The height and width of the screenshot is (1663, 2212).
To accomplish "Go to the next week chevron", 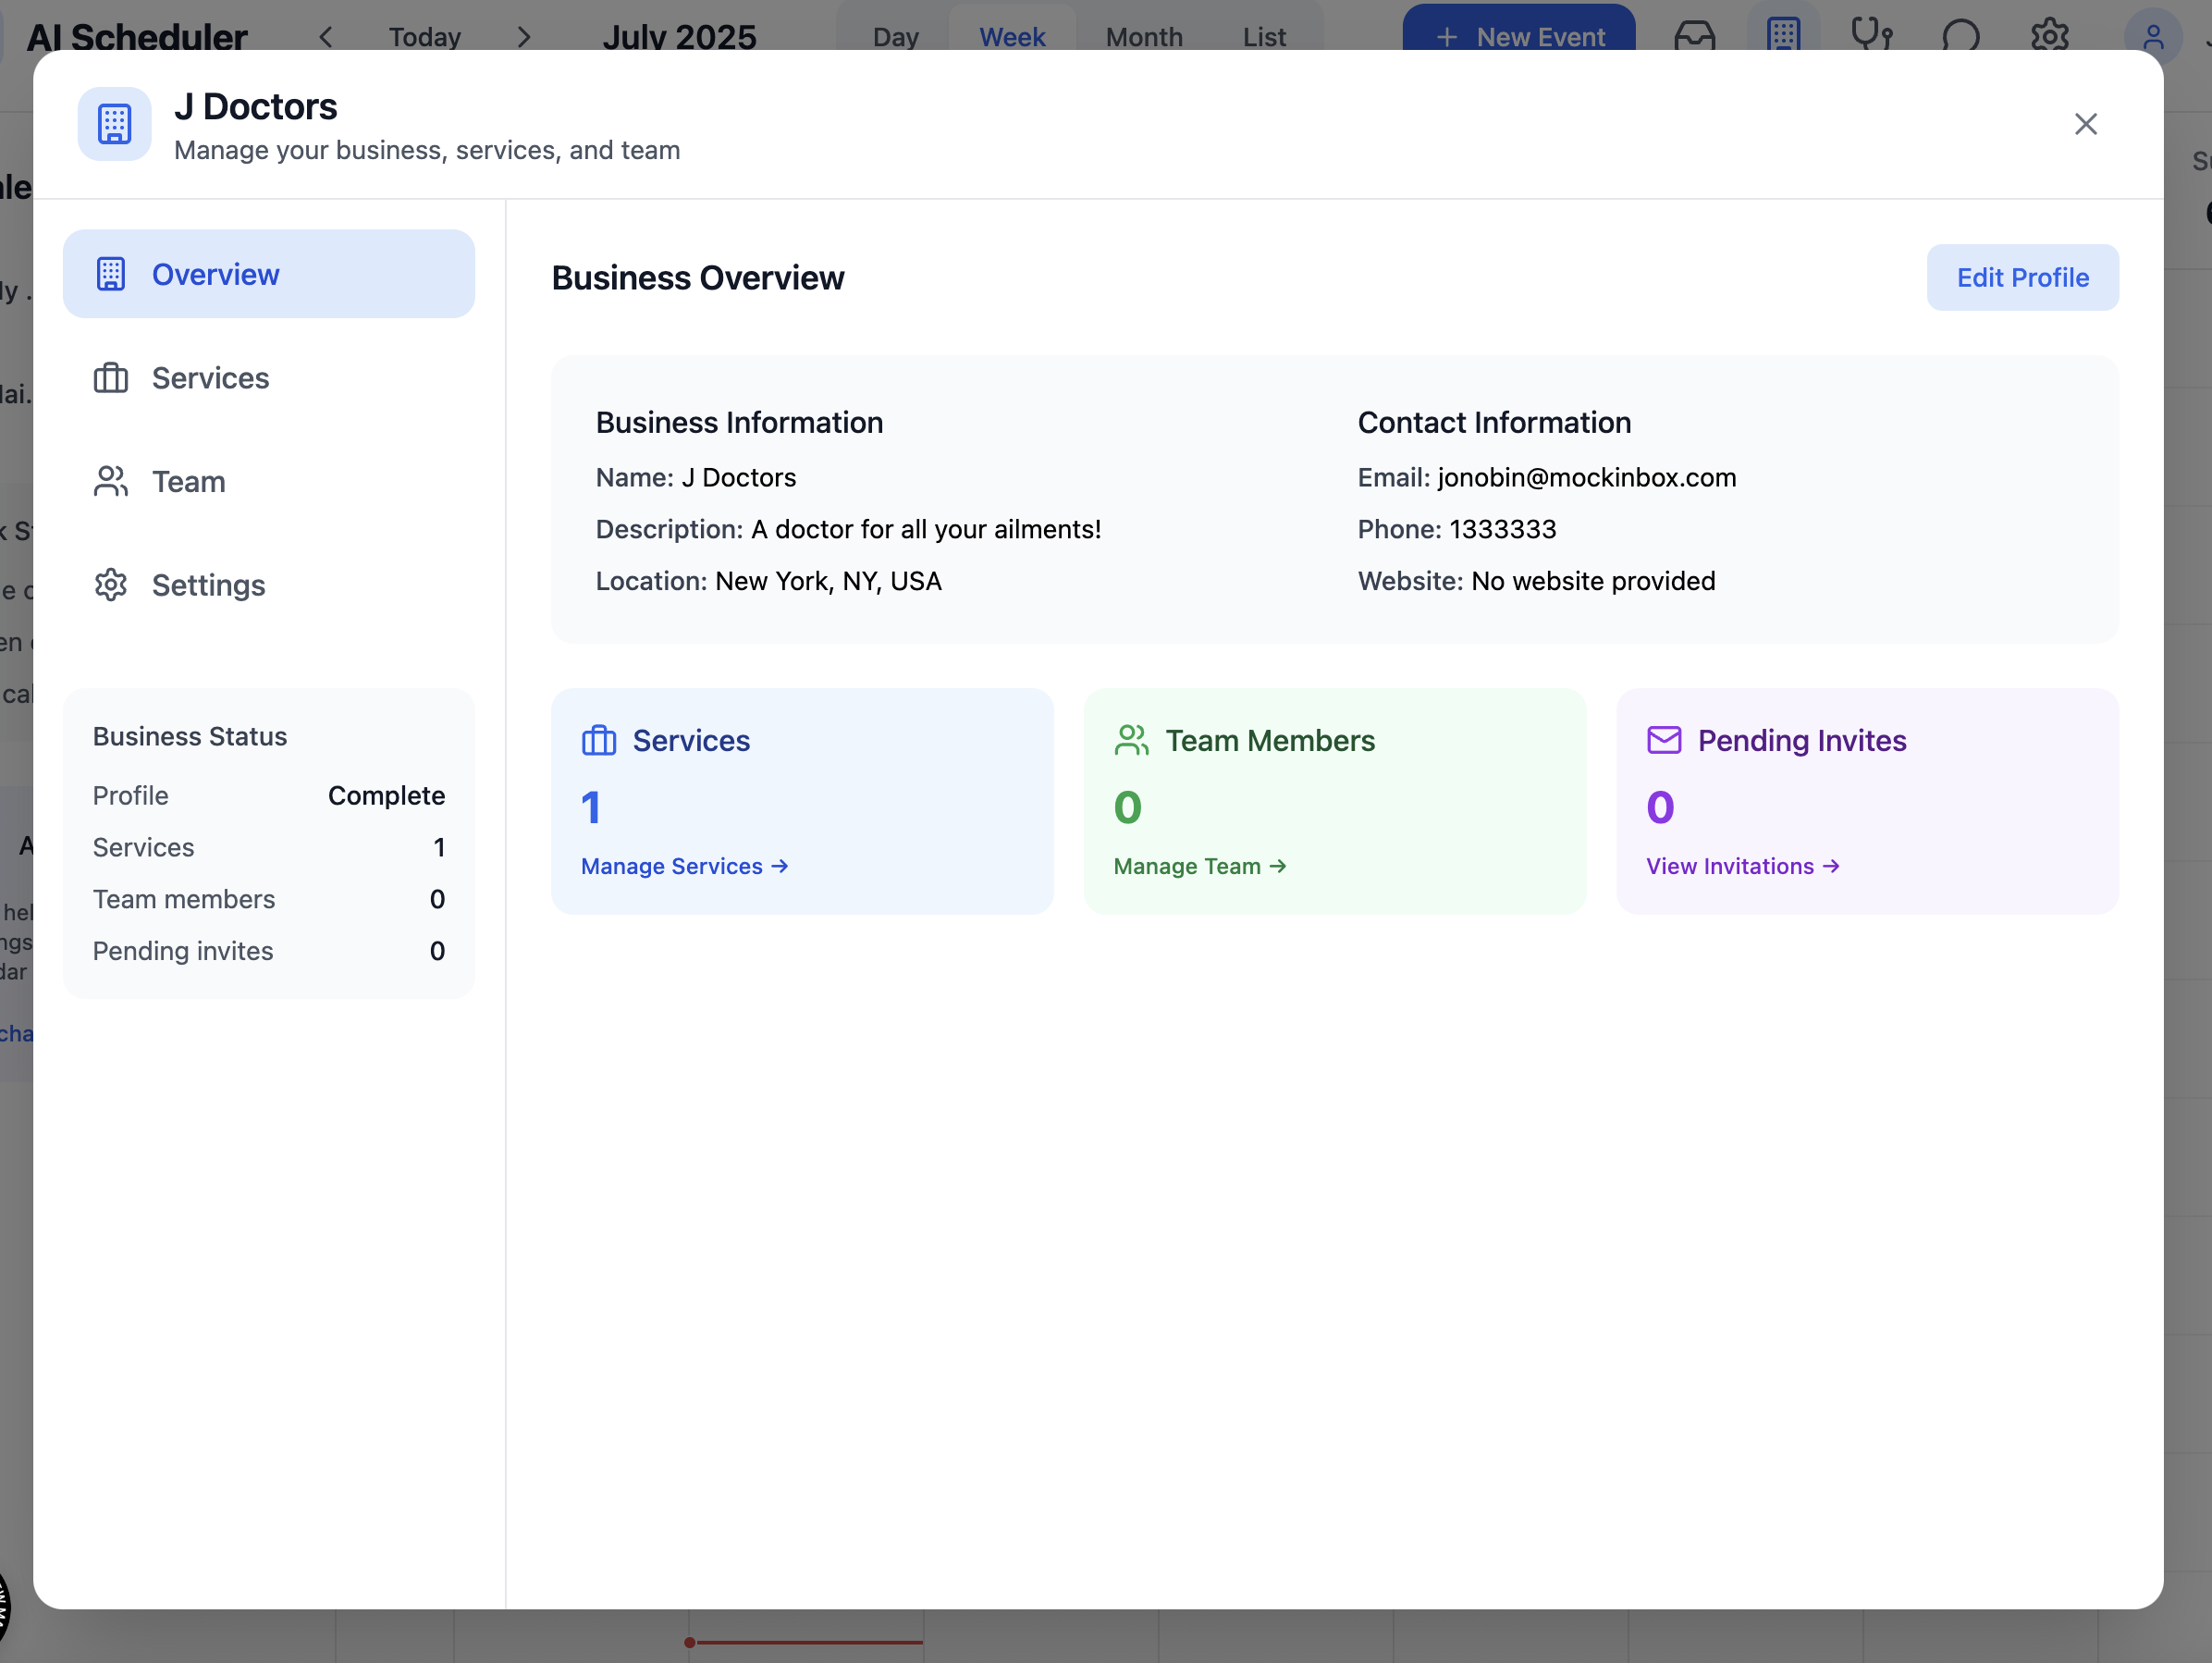I will (x=524, y=37).
